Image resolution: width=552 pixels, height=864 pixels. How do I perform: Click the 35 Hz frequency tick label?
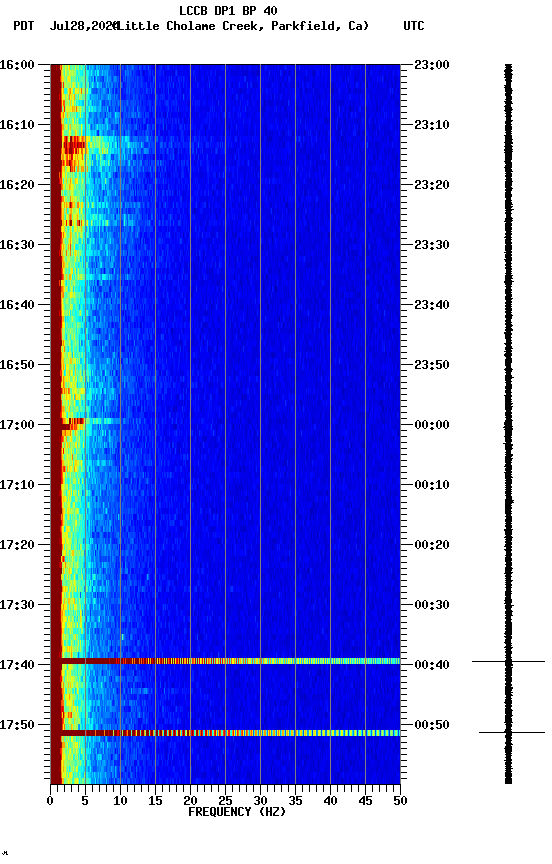pos(295,801)
